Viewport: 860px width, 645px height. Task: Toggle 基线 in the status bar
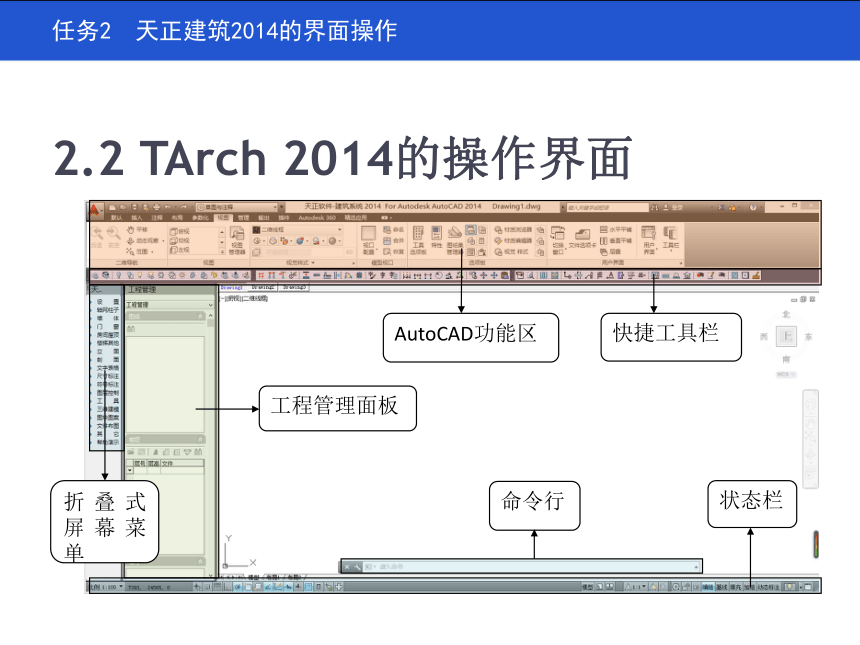click(722, 587)
